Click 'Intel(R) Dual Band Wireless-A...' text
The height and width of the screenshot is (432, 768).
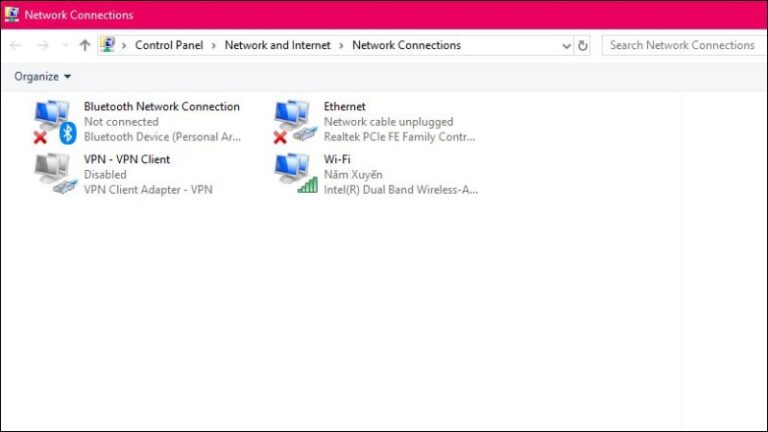pyautogui.click(x=401, y=190)
